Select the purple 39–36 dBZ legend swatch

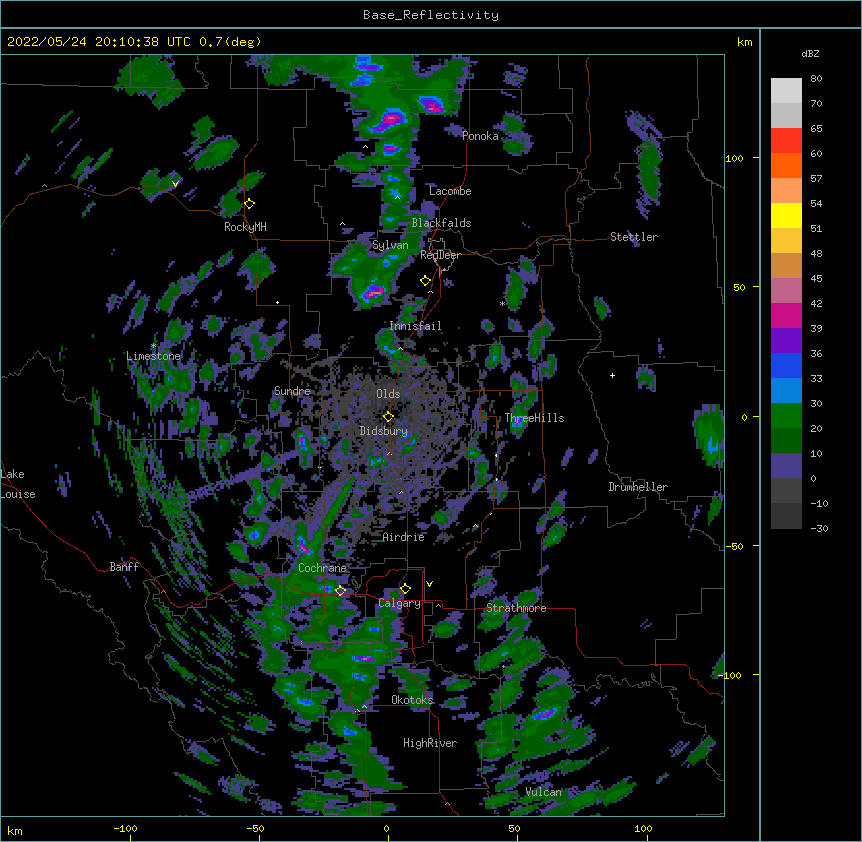tap(786, 341)
